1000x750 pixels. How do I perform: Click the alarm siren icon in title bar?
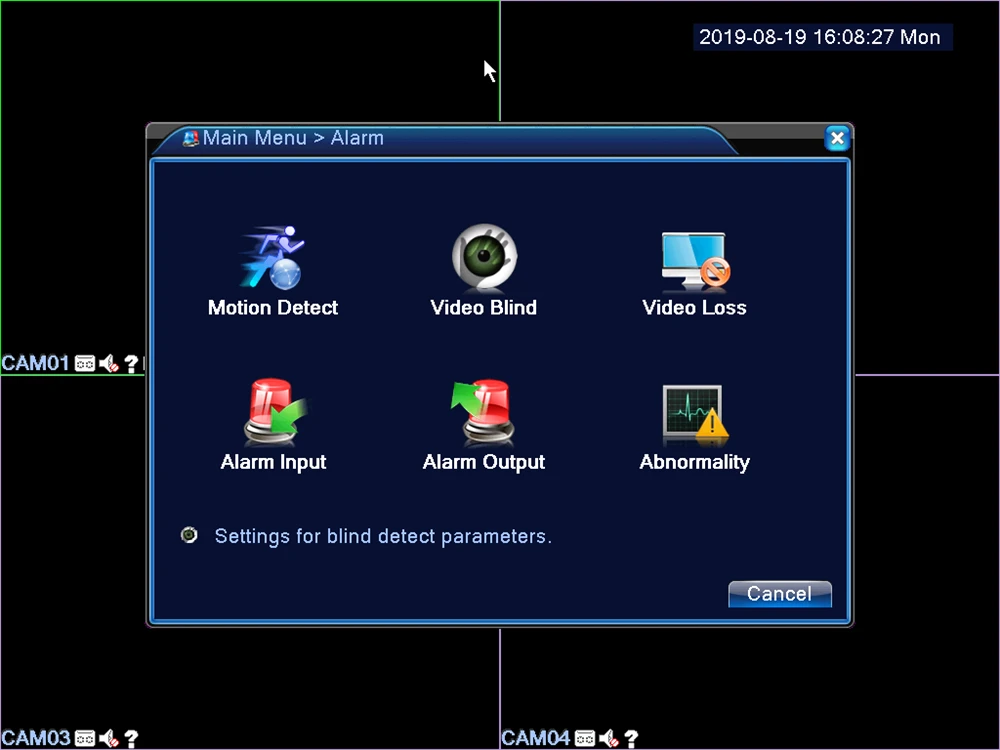point(190,138)
